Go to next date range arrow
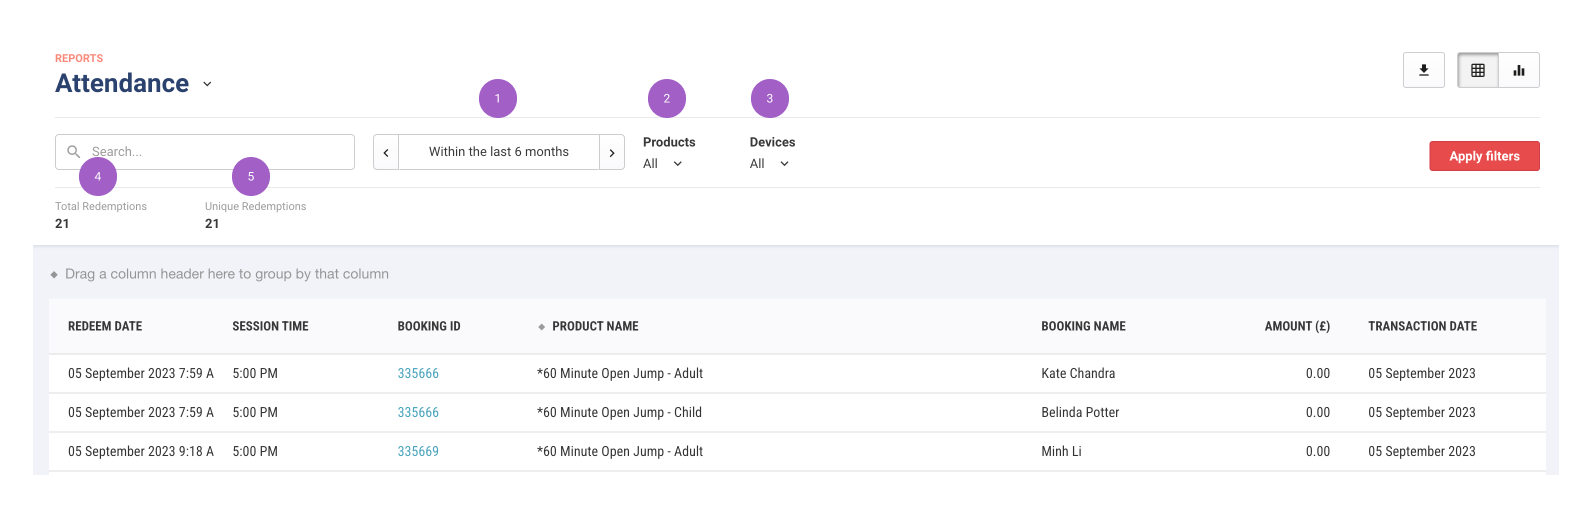Image resolution: width=1591 pixels, height=512 pixels. 612,152
